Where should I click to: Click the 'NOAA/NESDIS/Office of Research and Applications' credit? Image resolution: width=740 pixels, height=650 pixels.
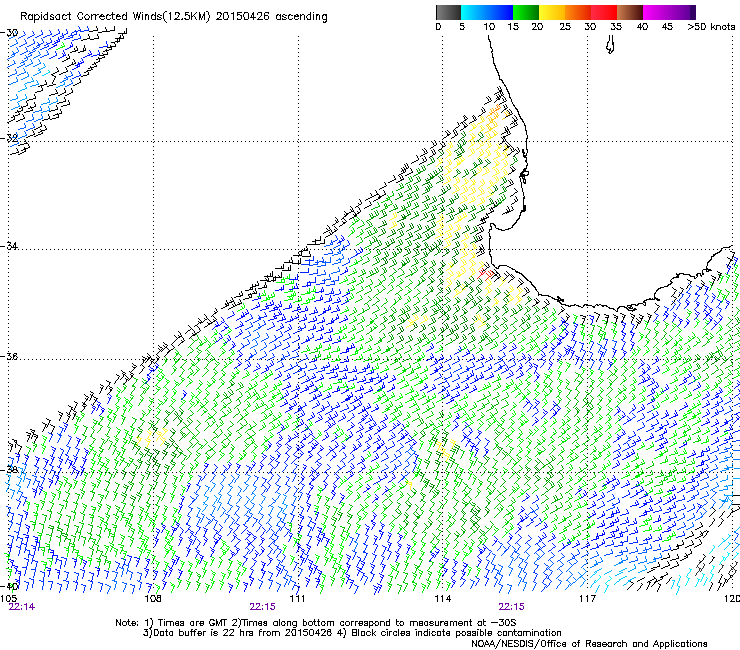click(589, 644)
